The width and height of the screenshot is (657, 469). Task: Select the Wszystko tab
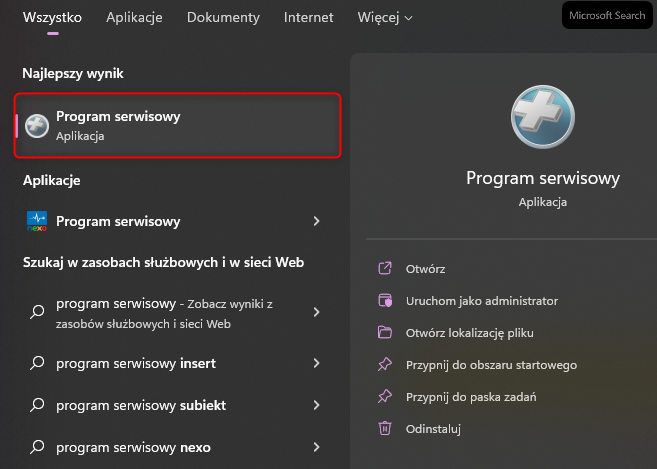52,18
